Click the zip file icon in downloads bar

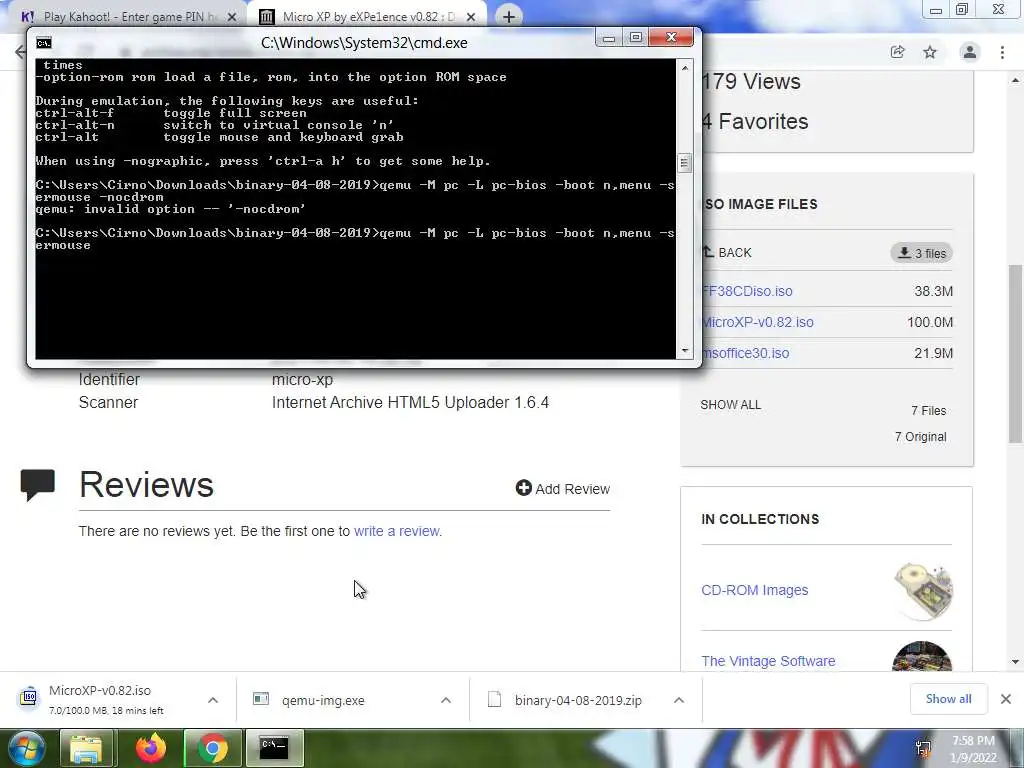coord(494,699)
